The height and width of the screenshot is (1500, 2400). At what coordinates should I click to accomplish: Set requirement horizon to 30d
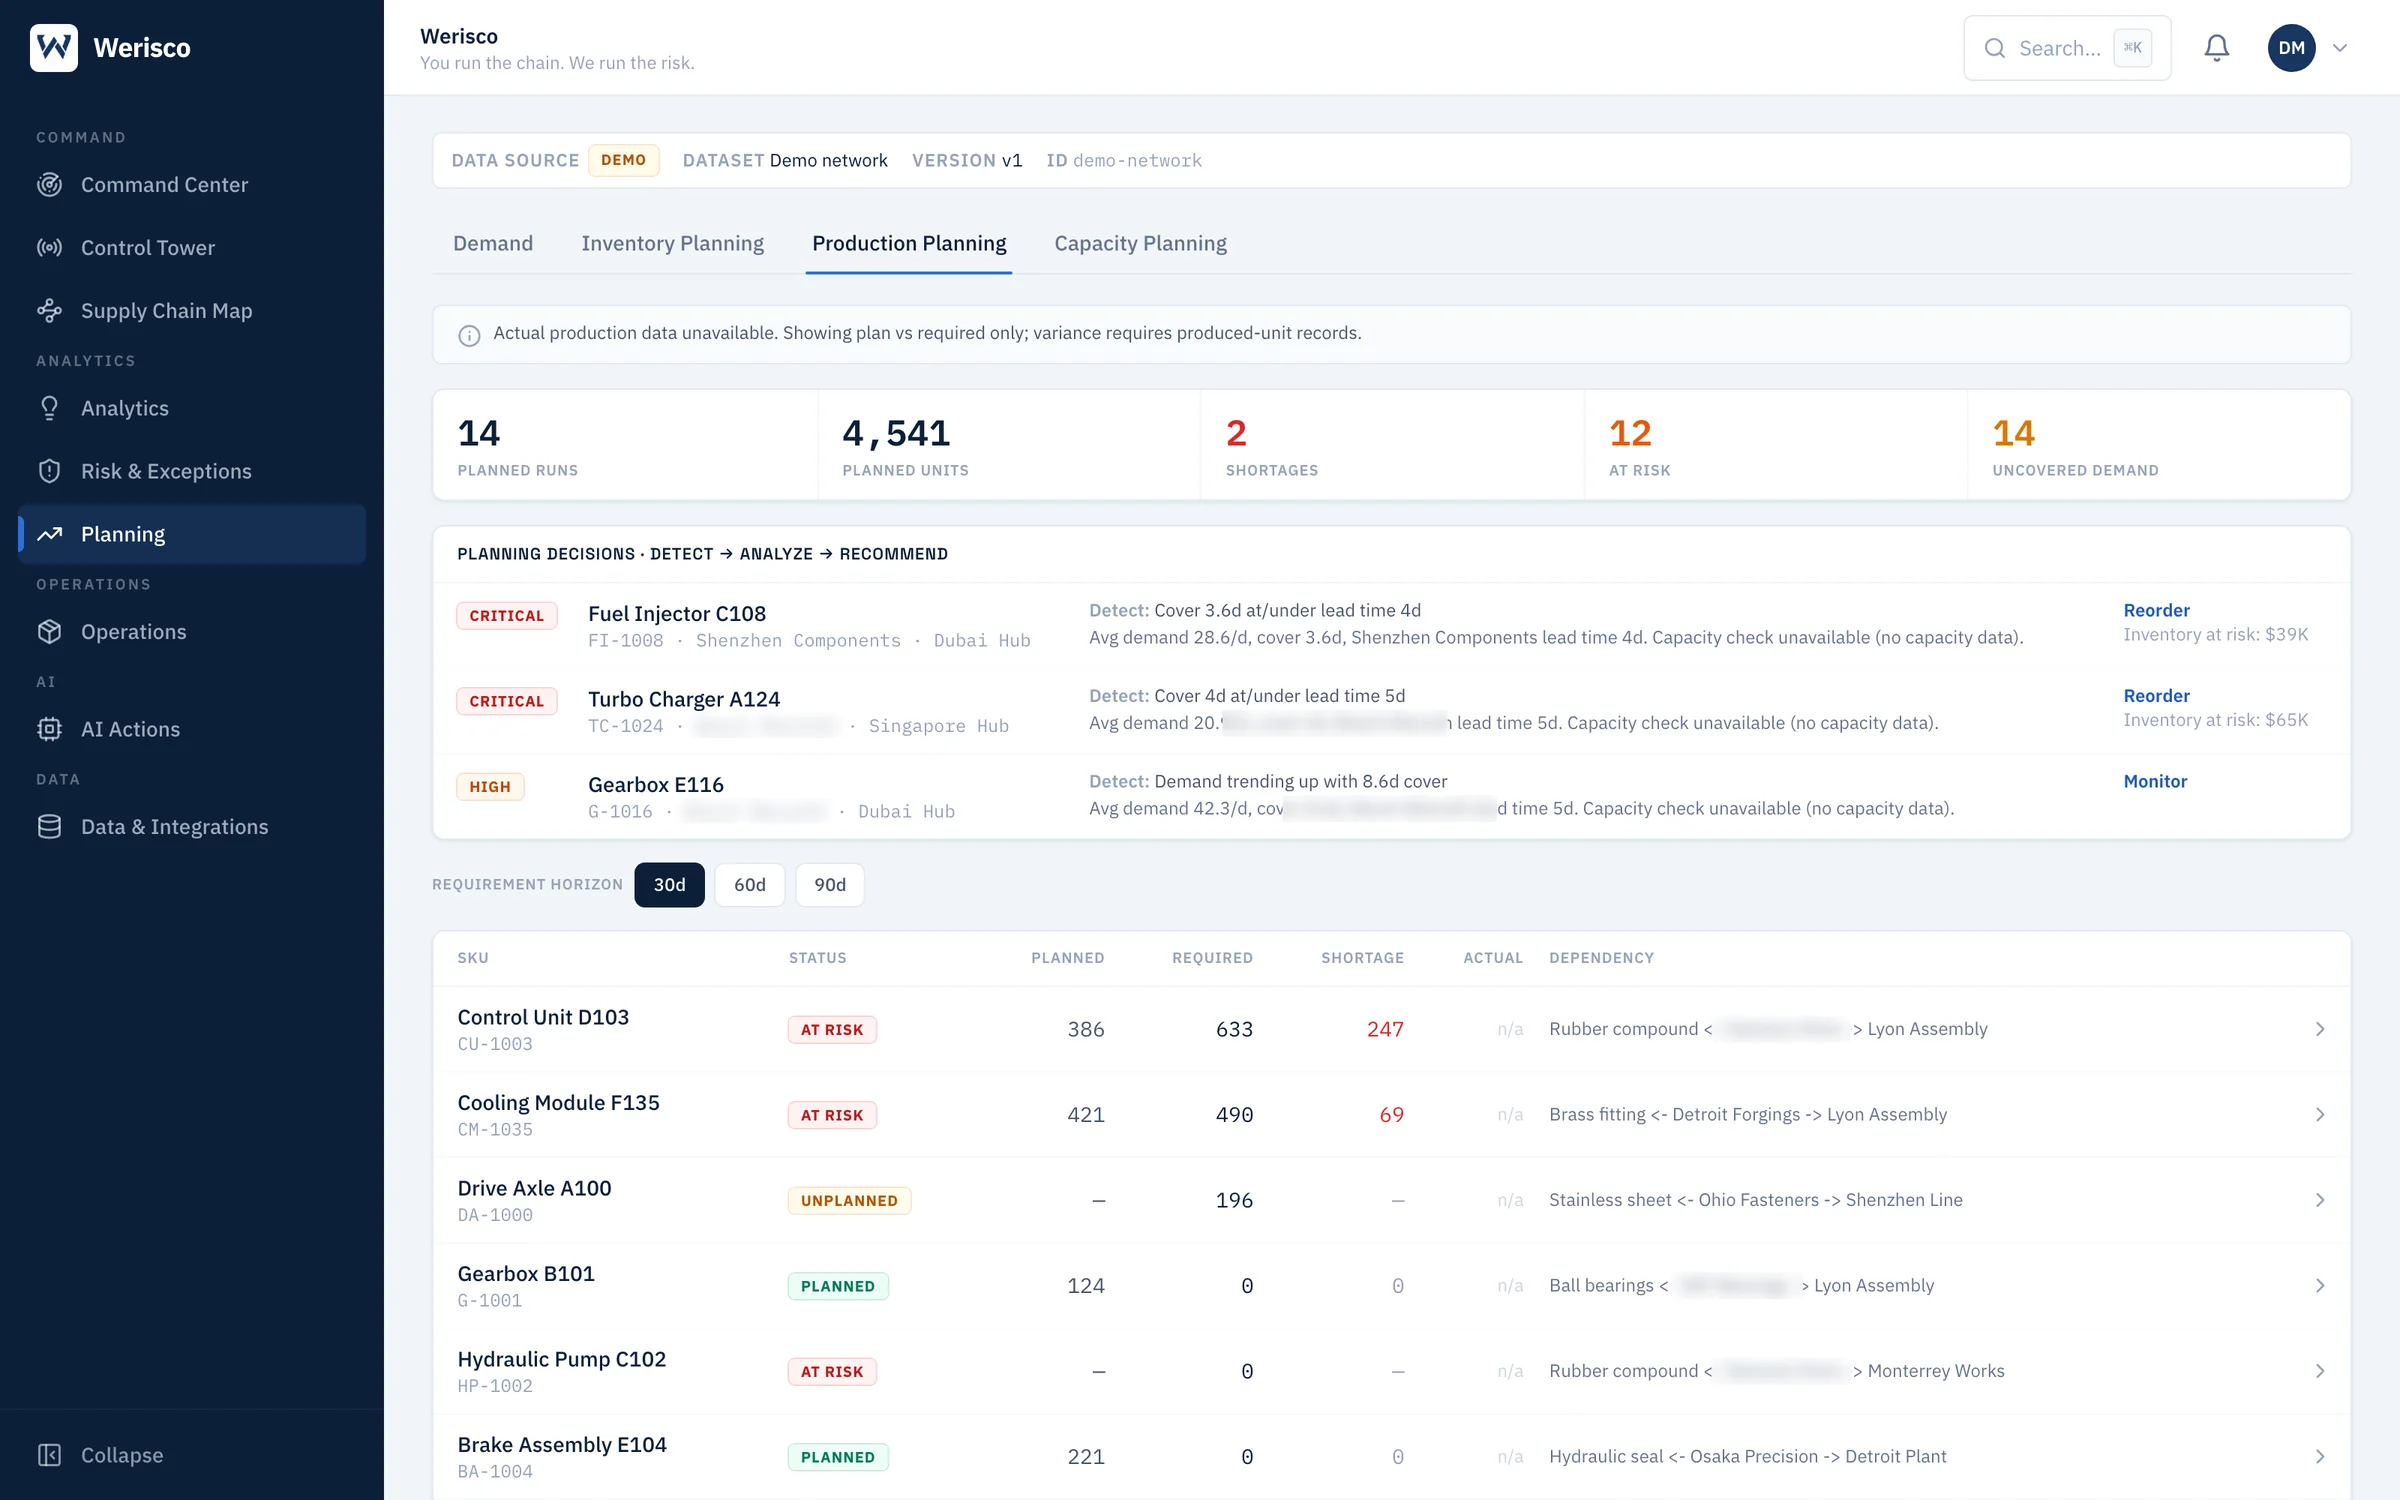[669, 885]
